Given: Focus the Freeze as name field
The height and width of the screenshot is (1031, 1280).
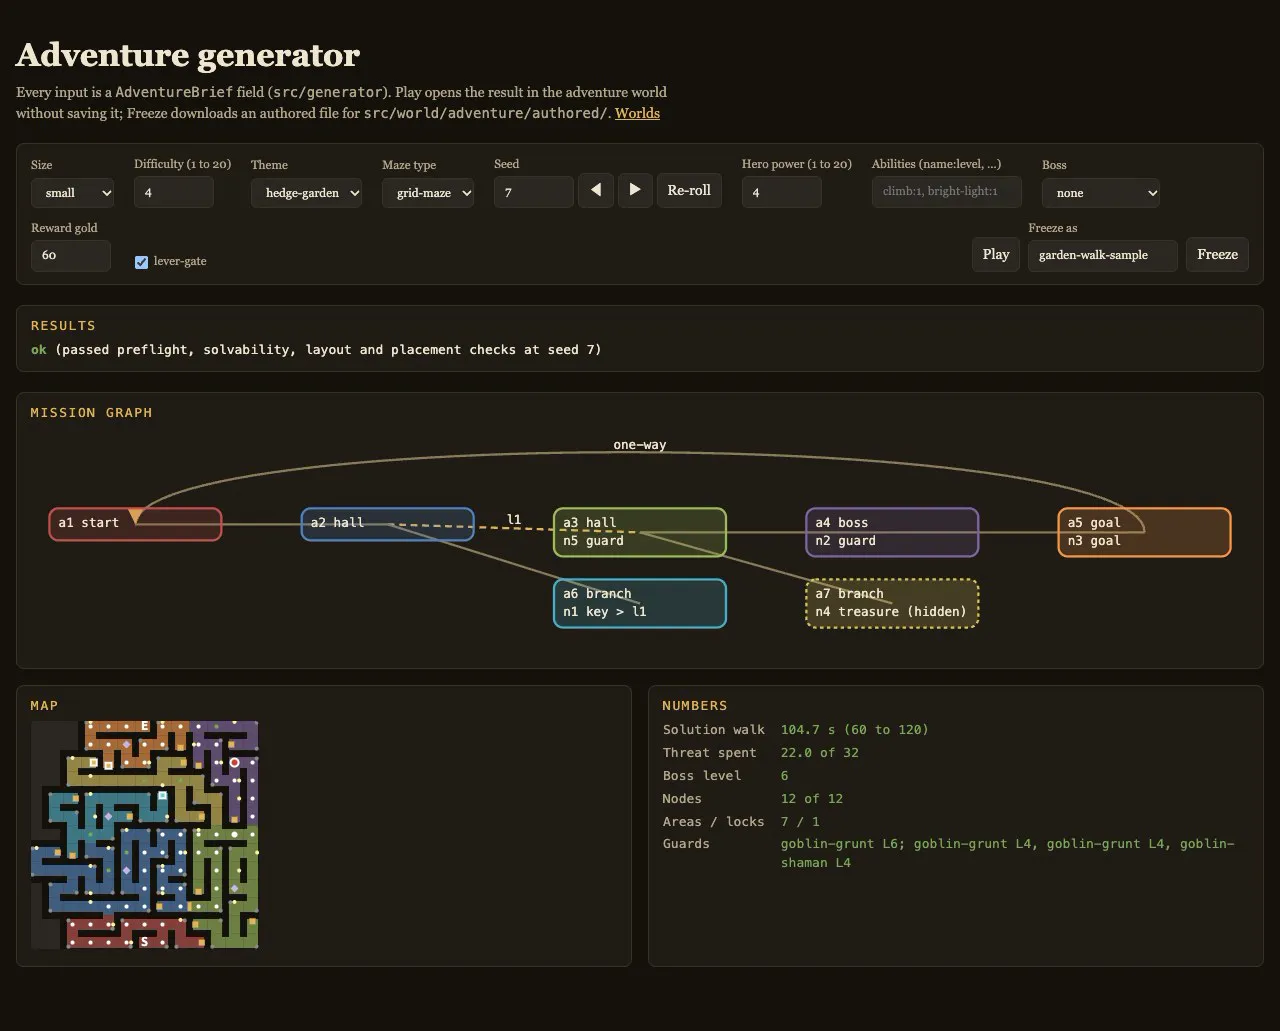Looking at the screenshot, I should pyautogui.click(x=1103, y=255).
